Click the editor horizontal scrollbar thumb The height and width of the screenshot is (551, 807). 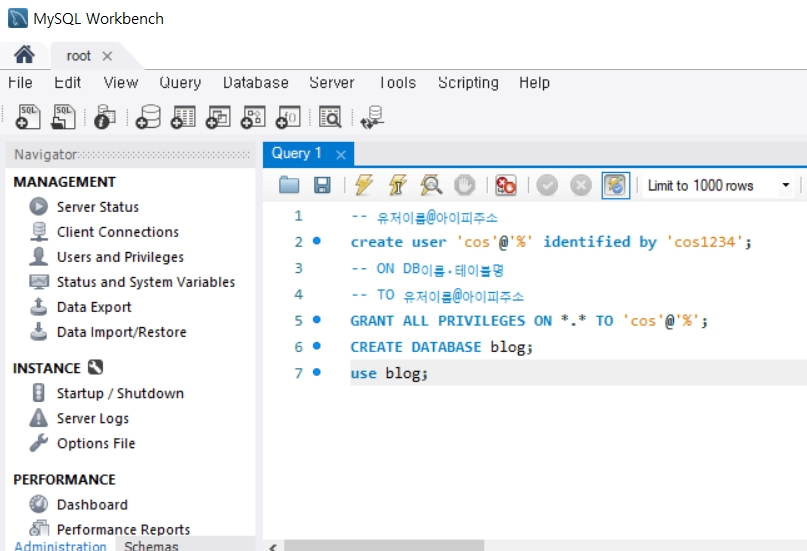[384, 546]
